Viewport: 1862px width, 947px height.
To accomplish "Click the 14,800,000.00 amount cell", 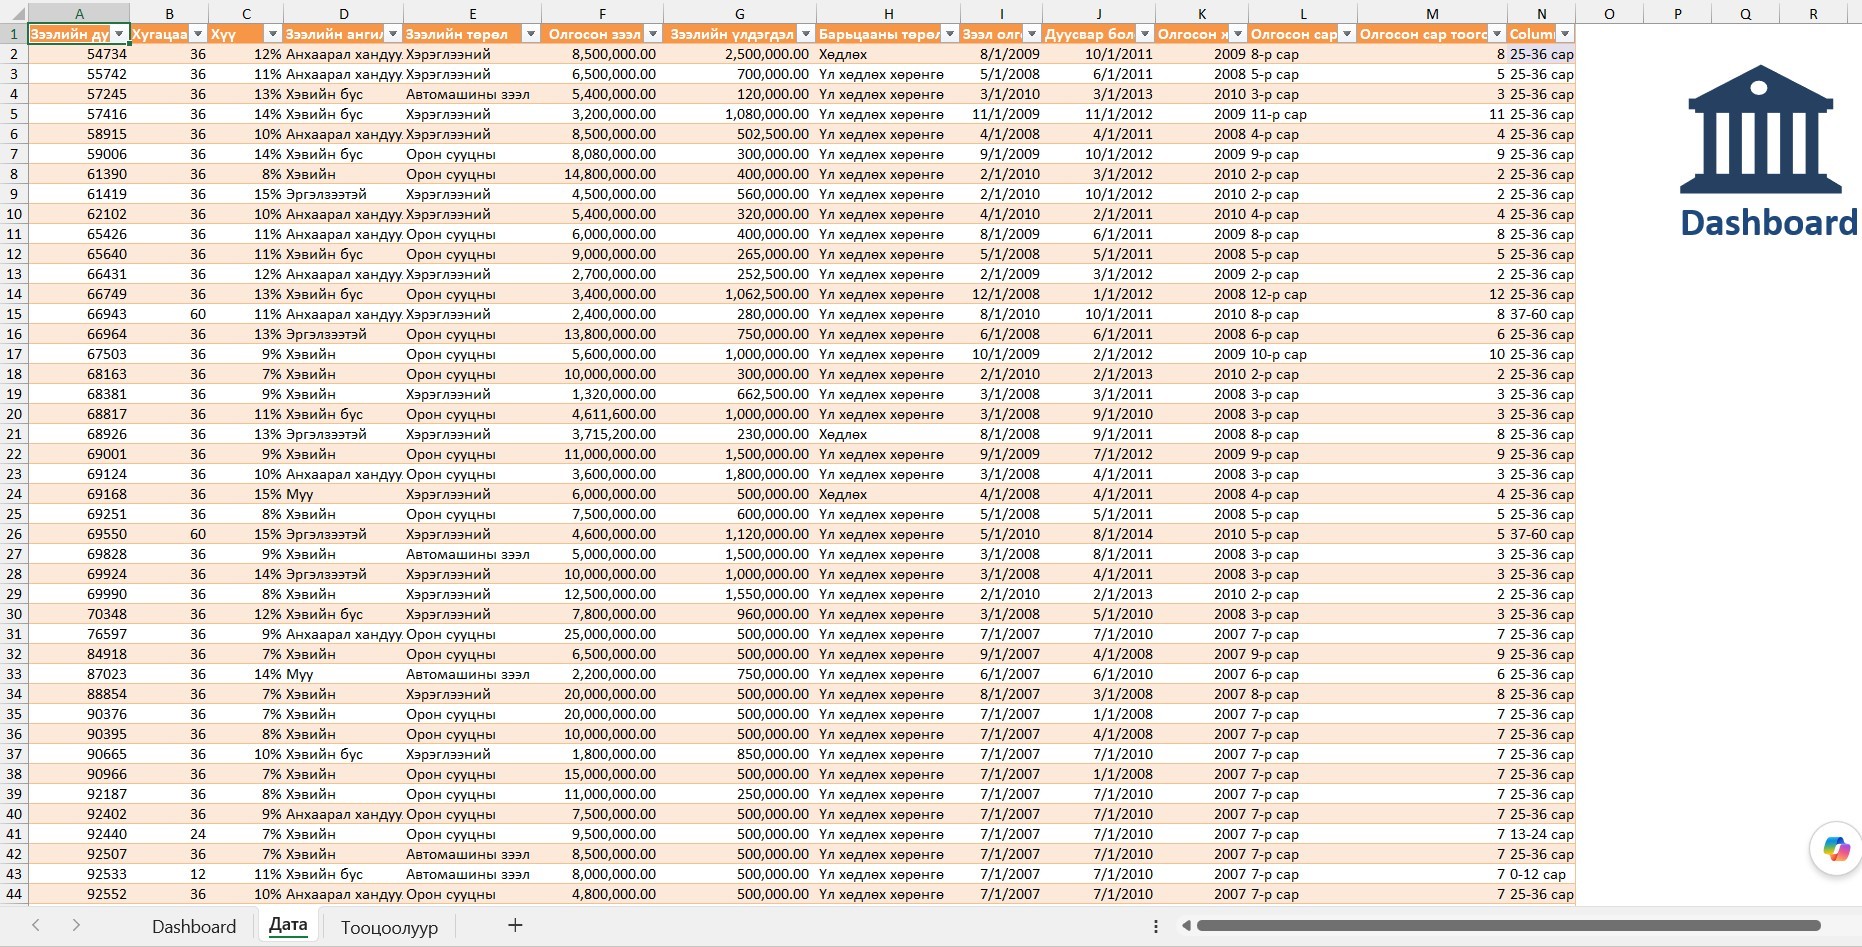I will pyautogui.click(x=602, y=174).
